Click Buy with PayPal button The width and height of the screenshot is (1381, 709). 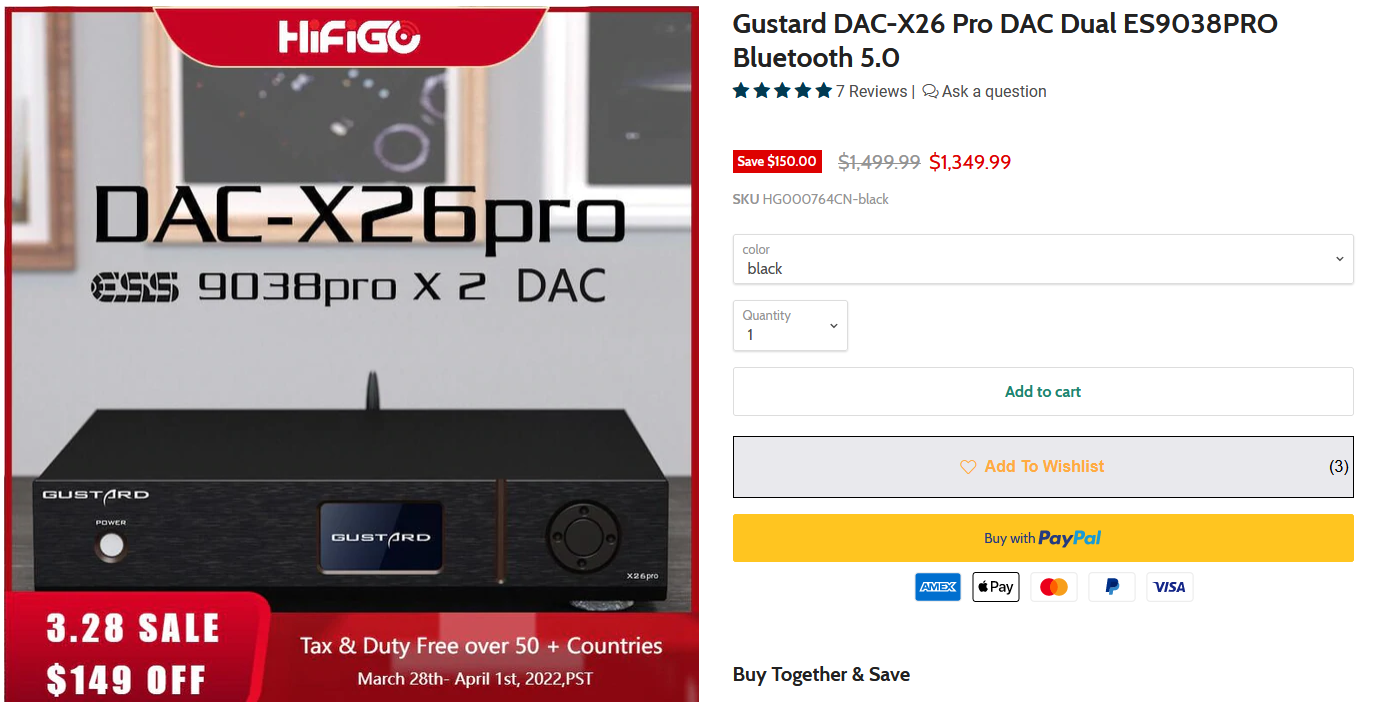coord(1043,538)
